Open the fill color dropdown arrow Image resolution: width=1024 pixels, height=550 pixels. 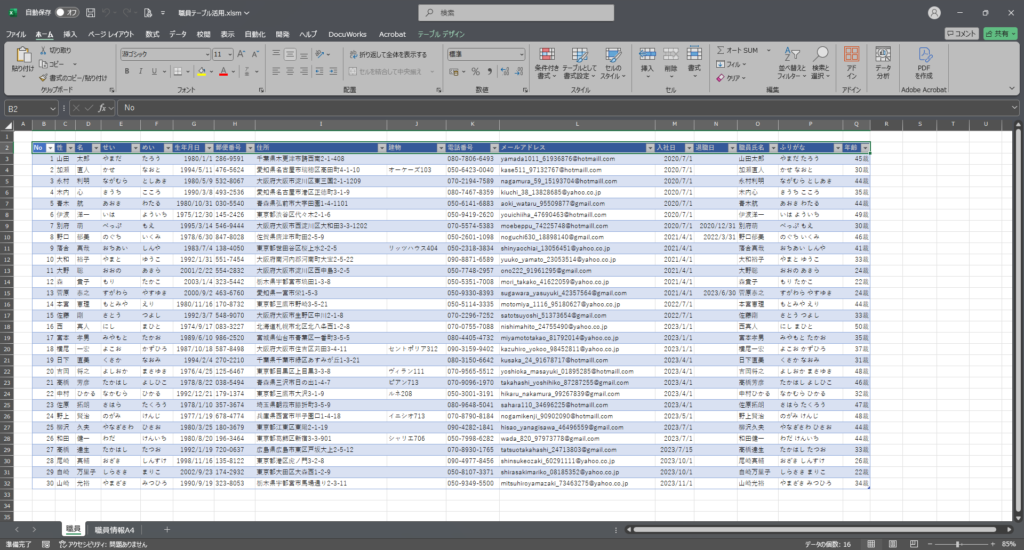tap(211, 72)
